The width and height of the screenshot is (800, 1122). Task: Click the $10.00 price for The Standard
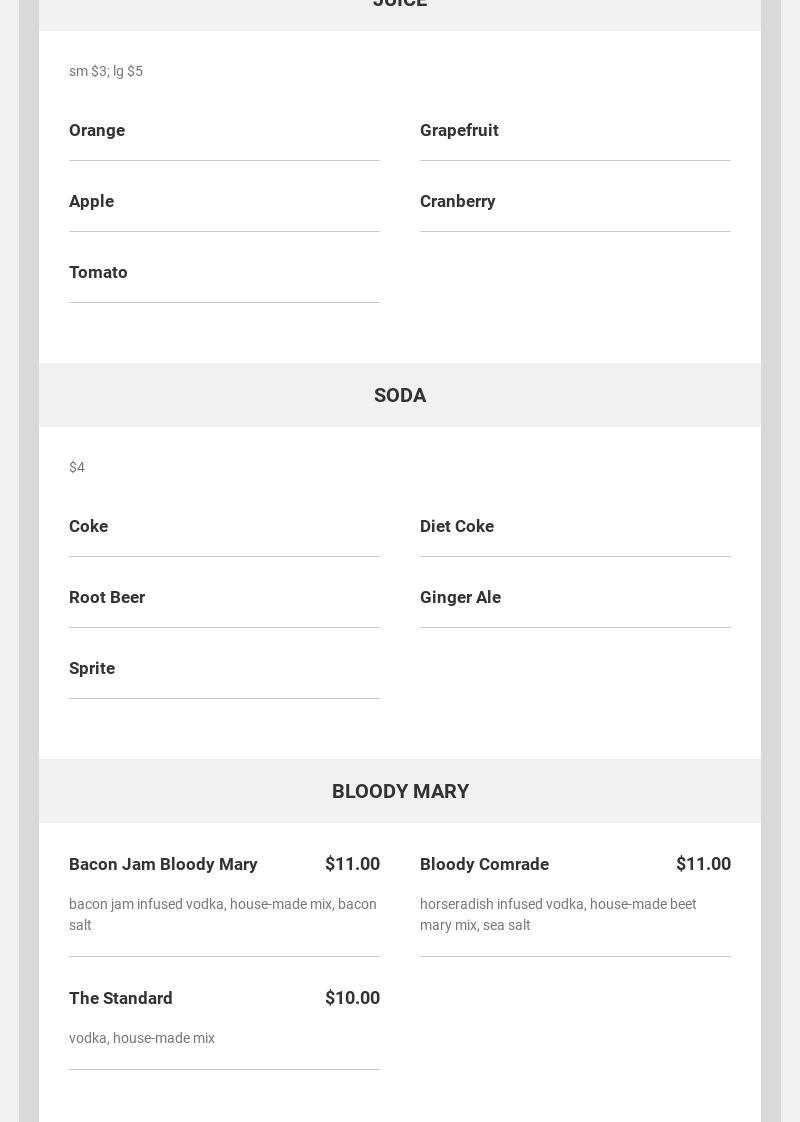(352, 998)
